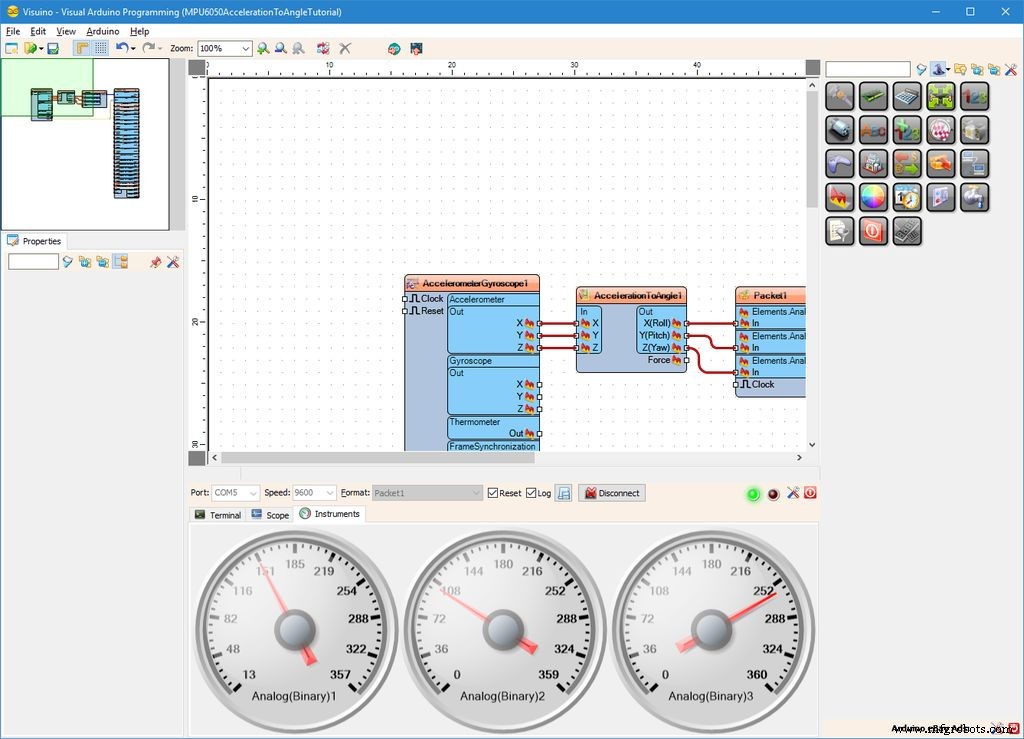This screenshot has height=739, width=1024.
Task: Open the Zoom level combo box
Action: point(225,47)
